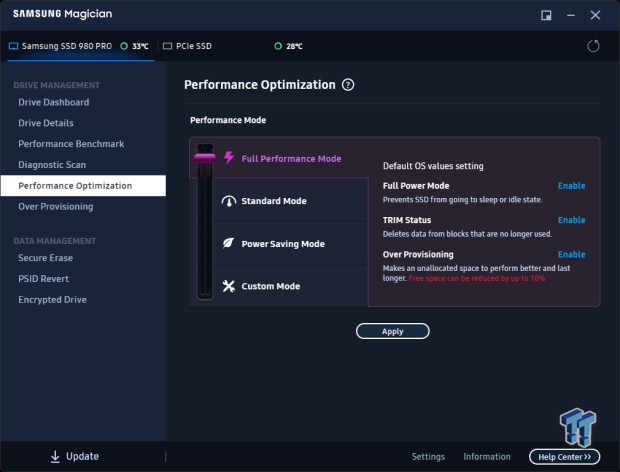Open Performance Optimization help question mark
This screenshot has height=472, width=620.
(348, 85)
